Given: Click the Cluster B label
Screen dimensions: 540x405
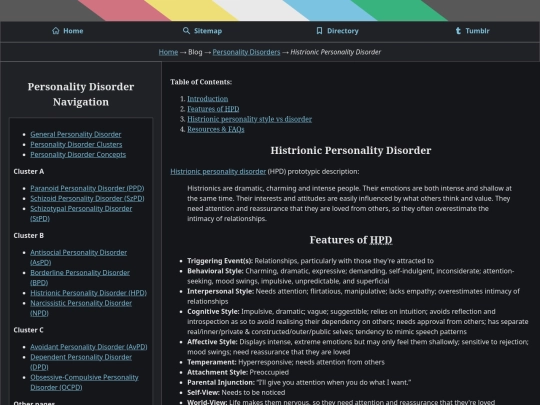Looking at the screenshot, I should point(29,236).
